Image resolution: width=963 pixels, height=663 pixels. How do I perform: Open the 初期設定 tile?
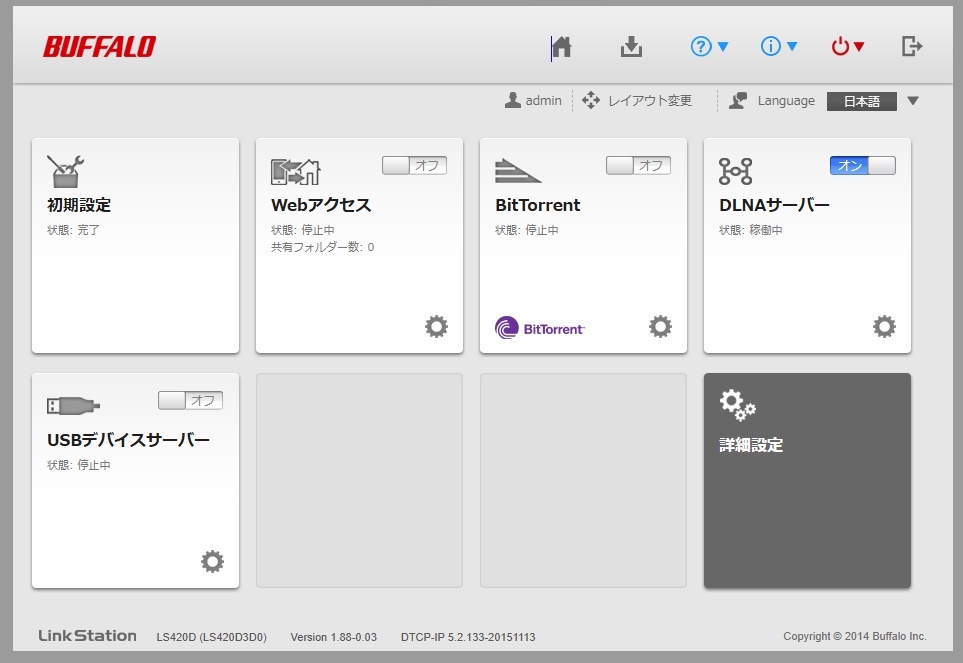[x=135, y=246]
